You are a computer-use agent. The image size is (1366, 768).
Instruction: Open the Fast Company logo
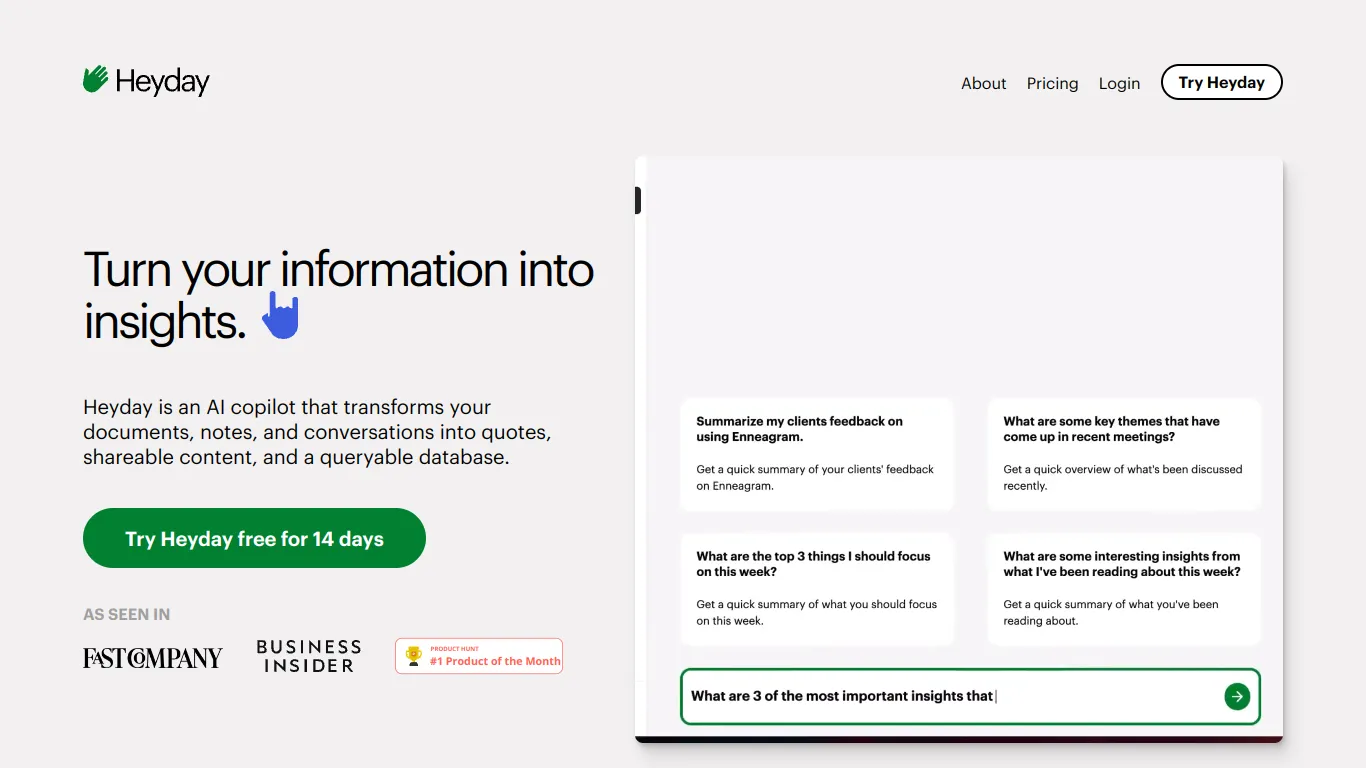(153, 657)
